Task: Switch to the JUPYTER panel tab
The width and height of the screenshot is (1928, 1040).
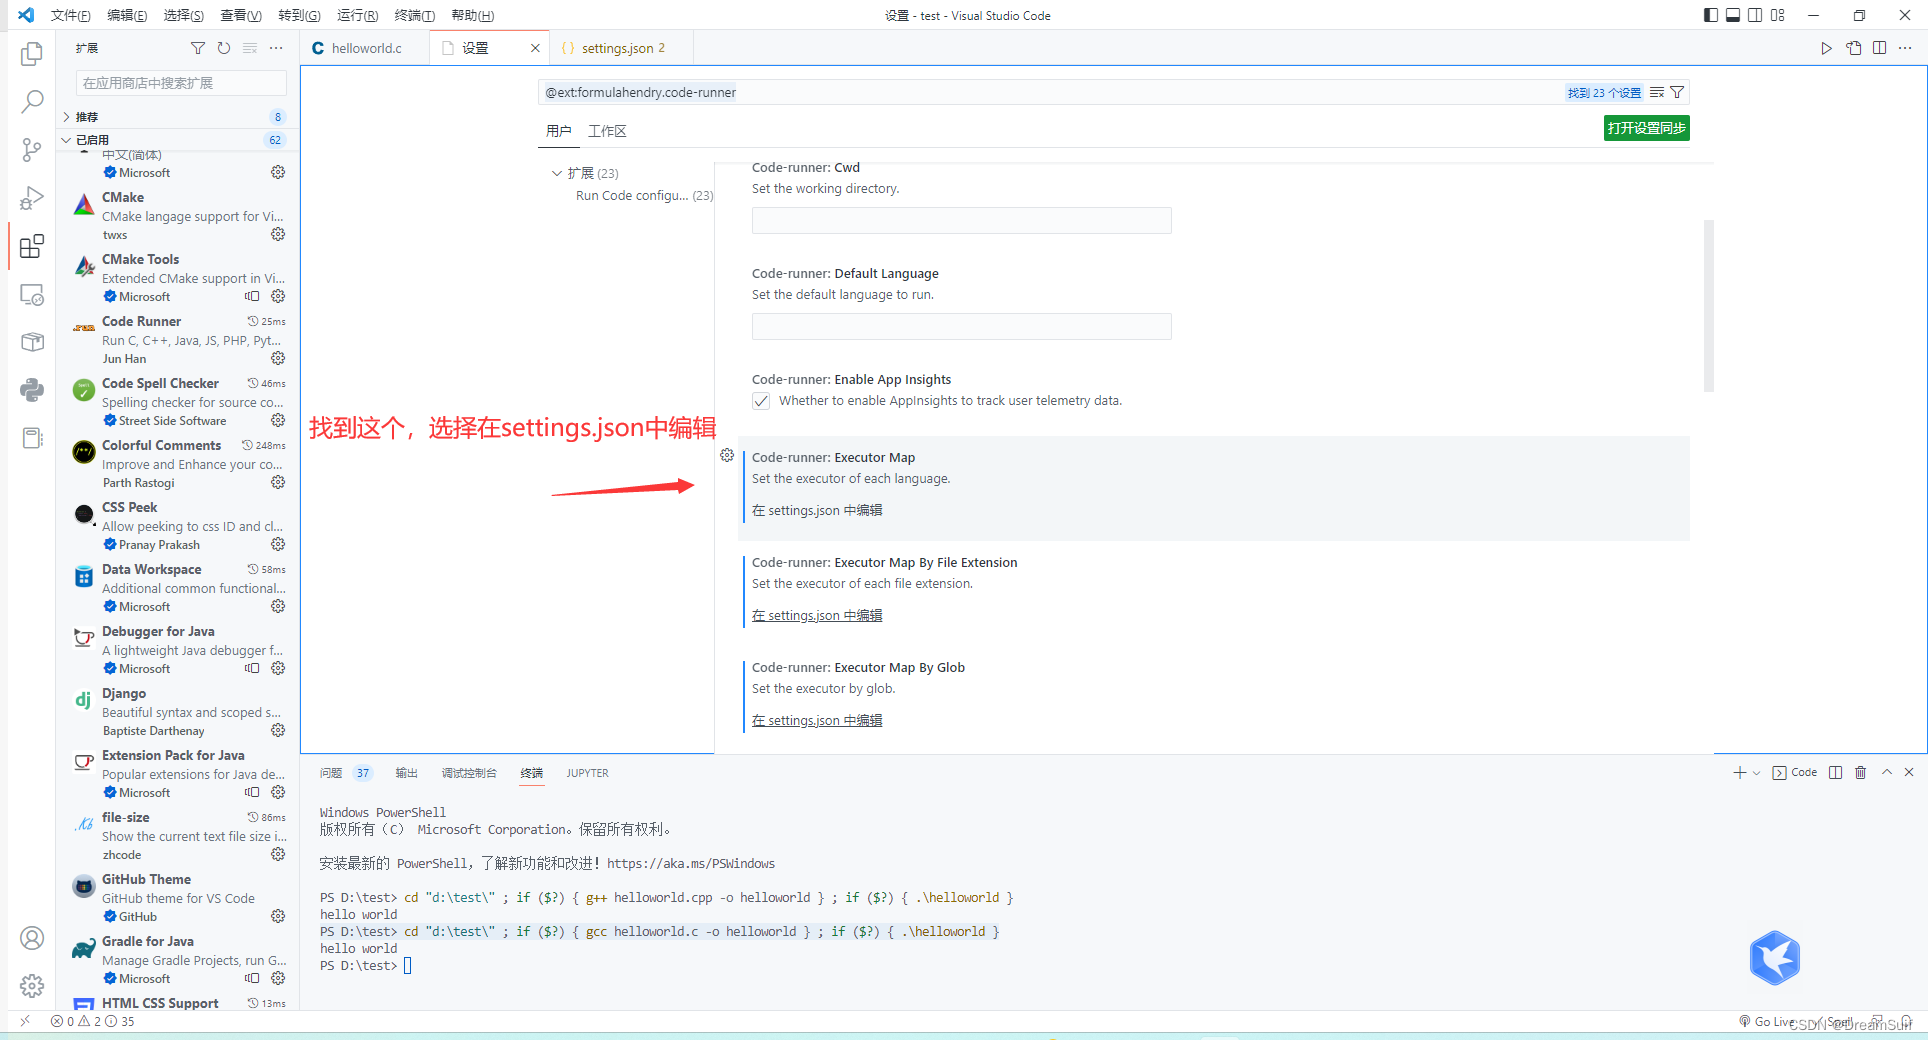Action: (587, 773)
